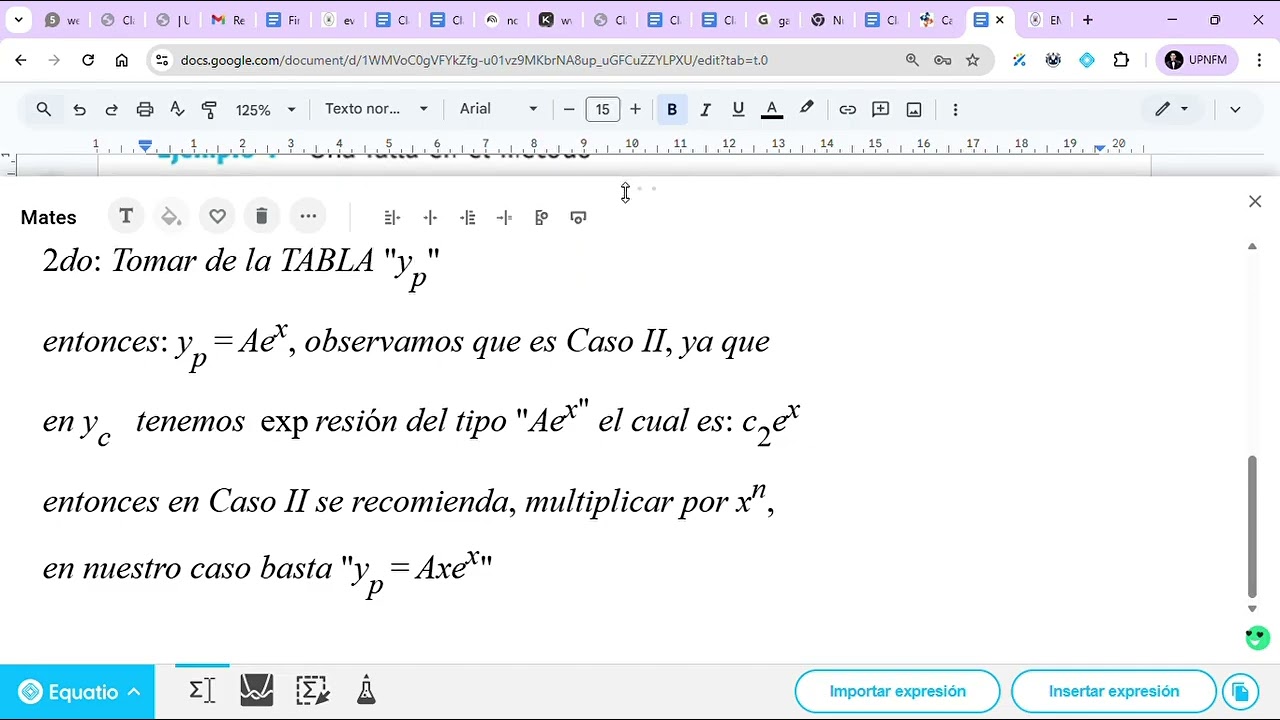Toggle spelling and grammar check
The height and width of the screenshot is (720, 1280).
tap(177, 109)
